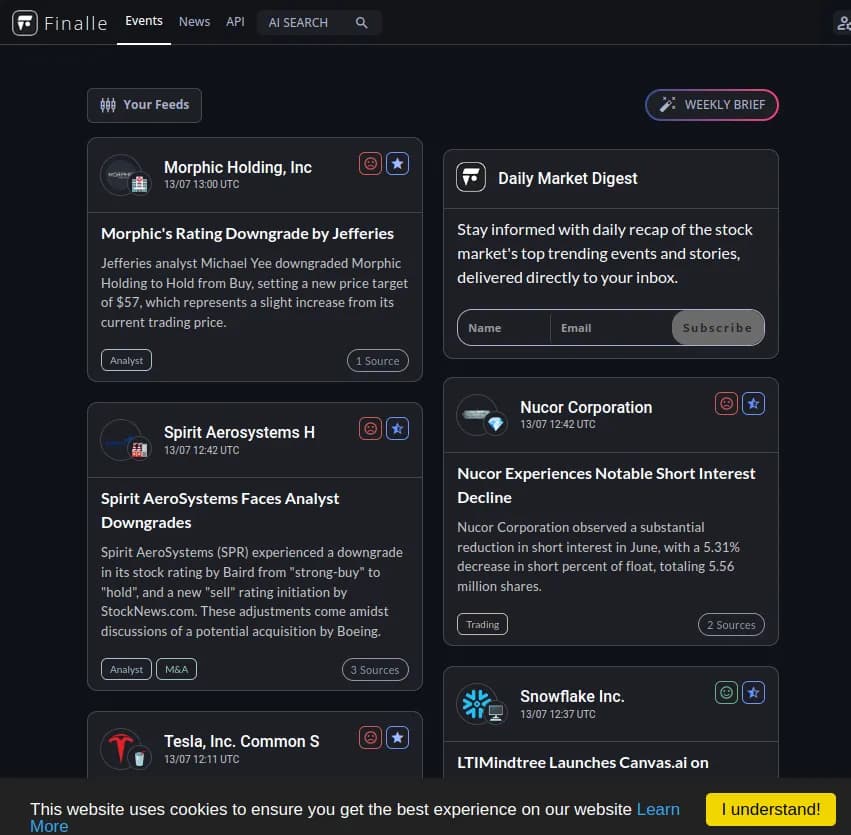
Task: Click the Name input field
Action: pyautogui.click(x=504, y=328)
